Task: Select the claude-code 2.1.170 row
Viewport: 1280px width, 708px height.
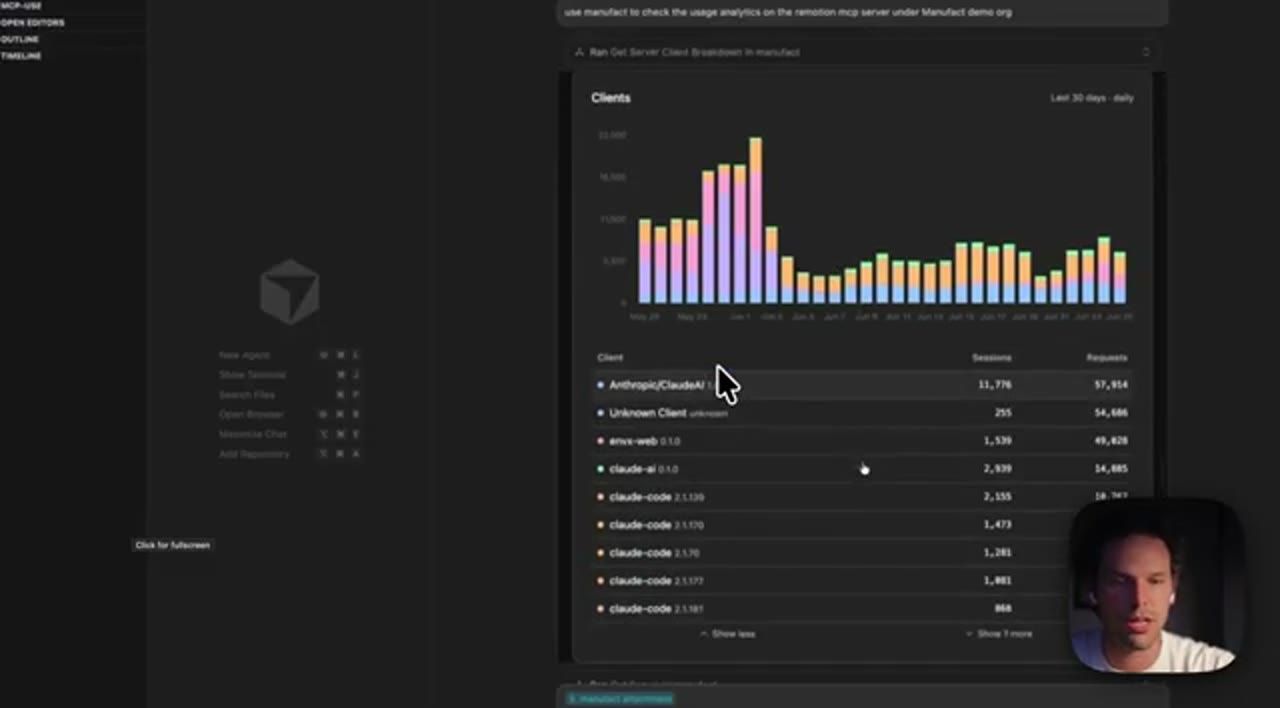Action: (862, 525)
